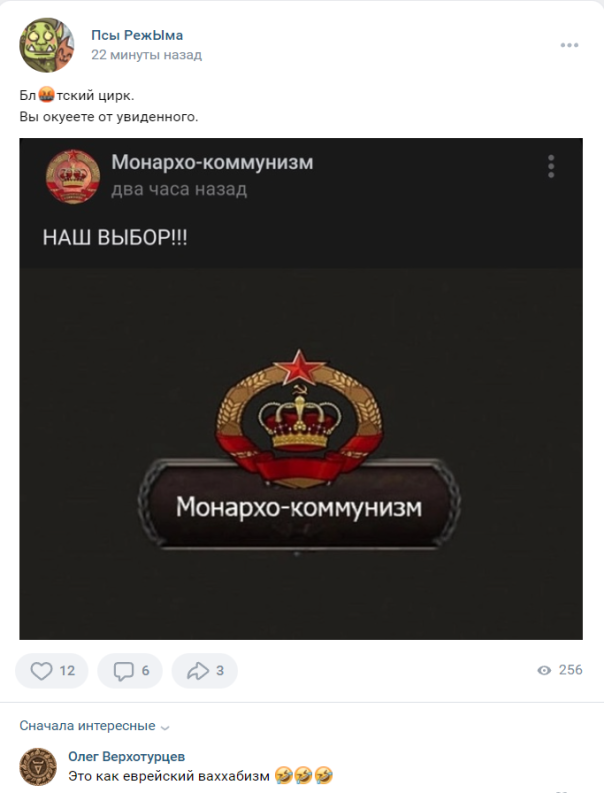
Task: Expand the Сначала интересные sorting dropdown
Action: click(95, 726)
